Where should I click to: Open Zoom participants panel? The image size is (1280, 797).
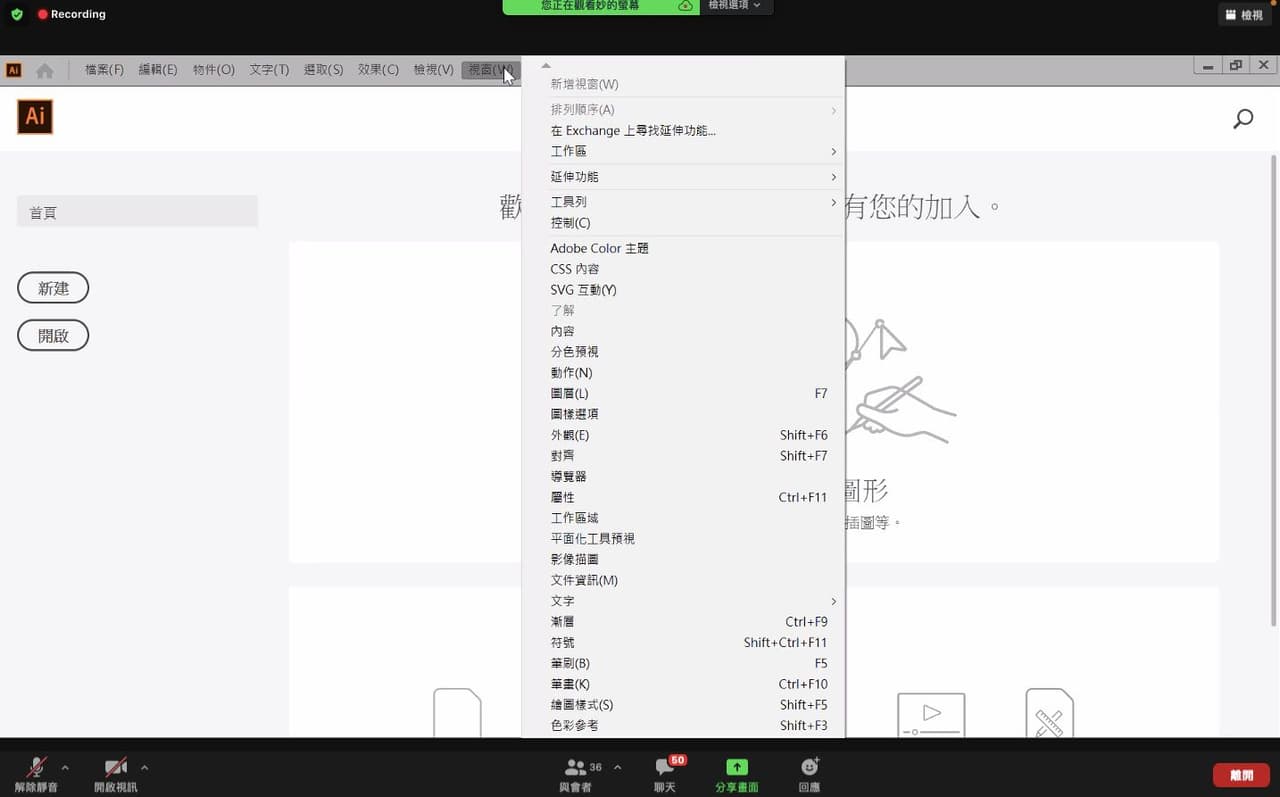coord(576,775)
